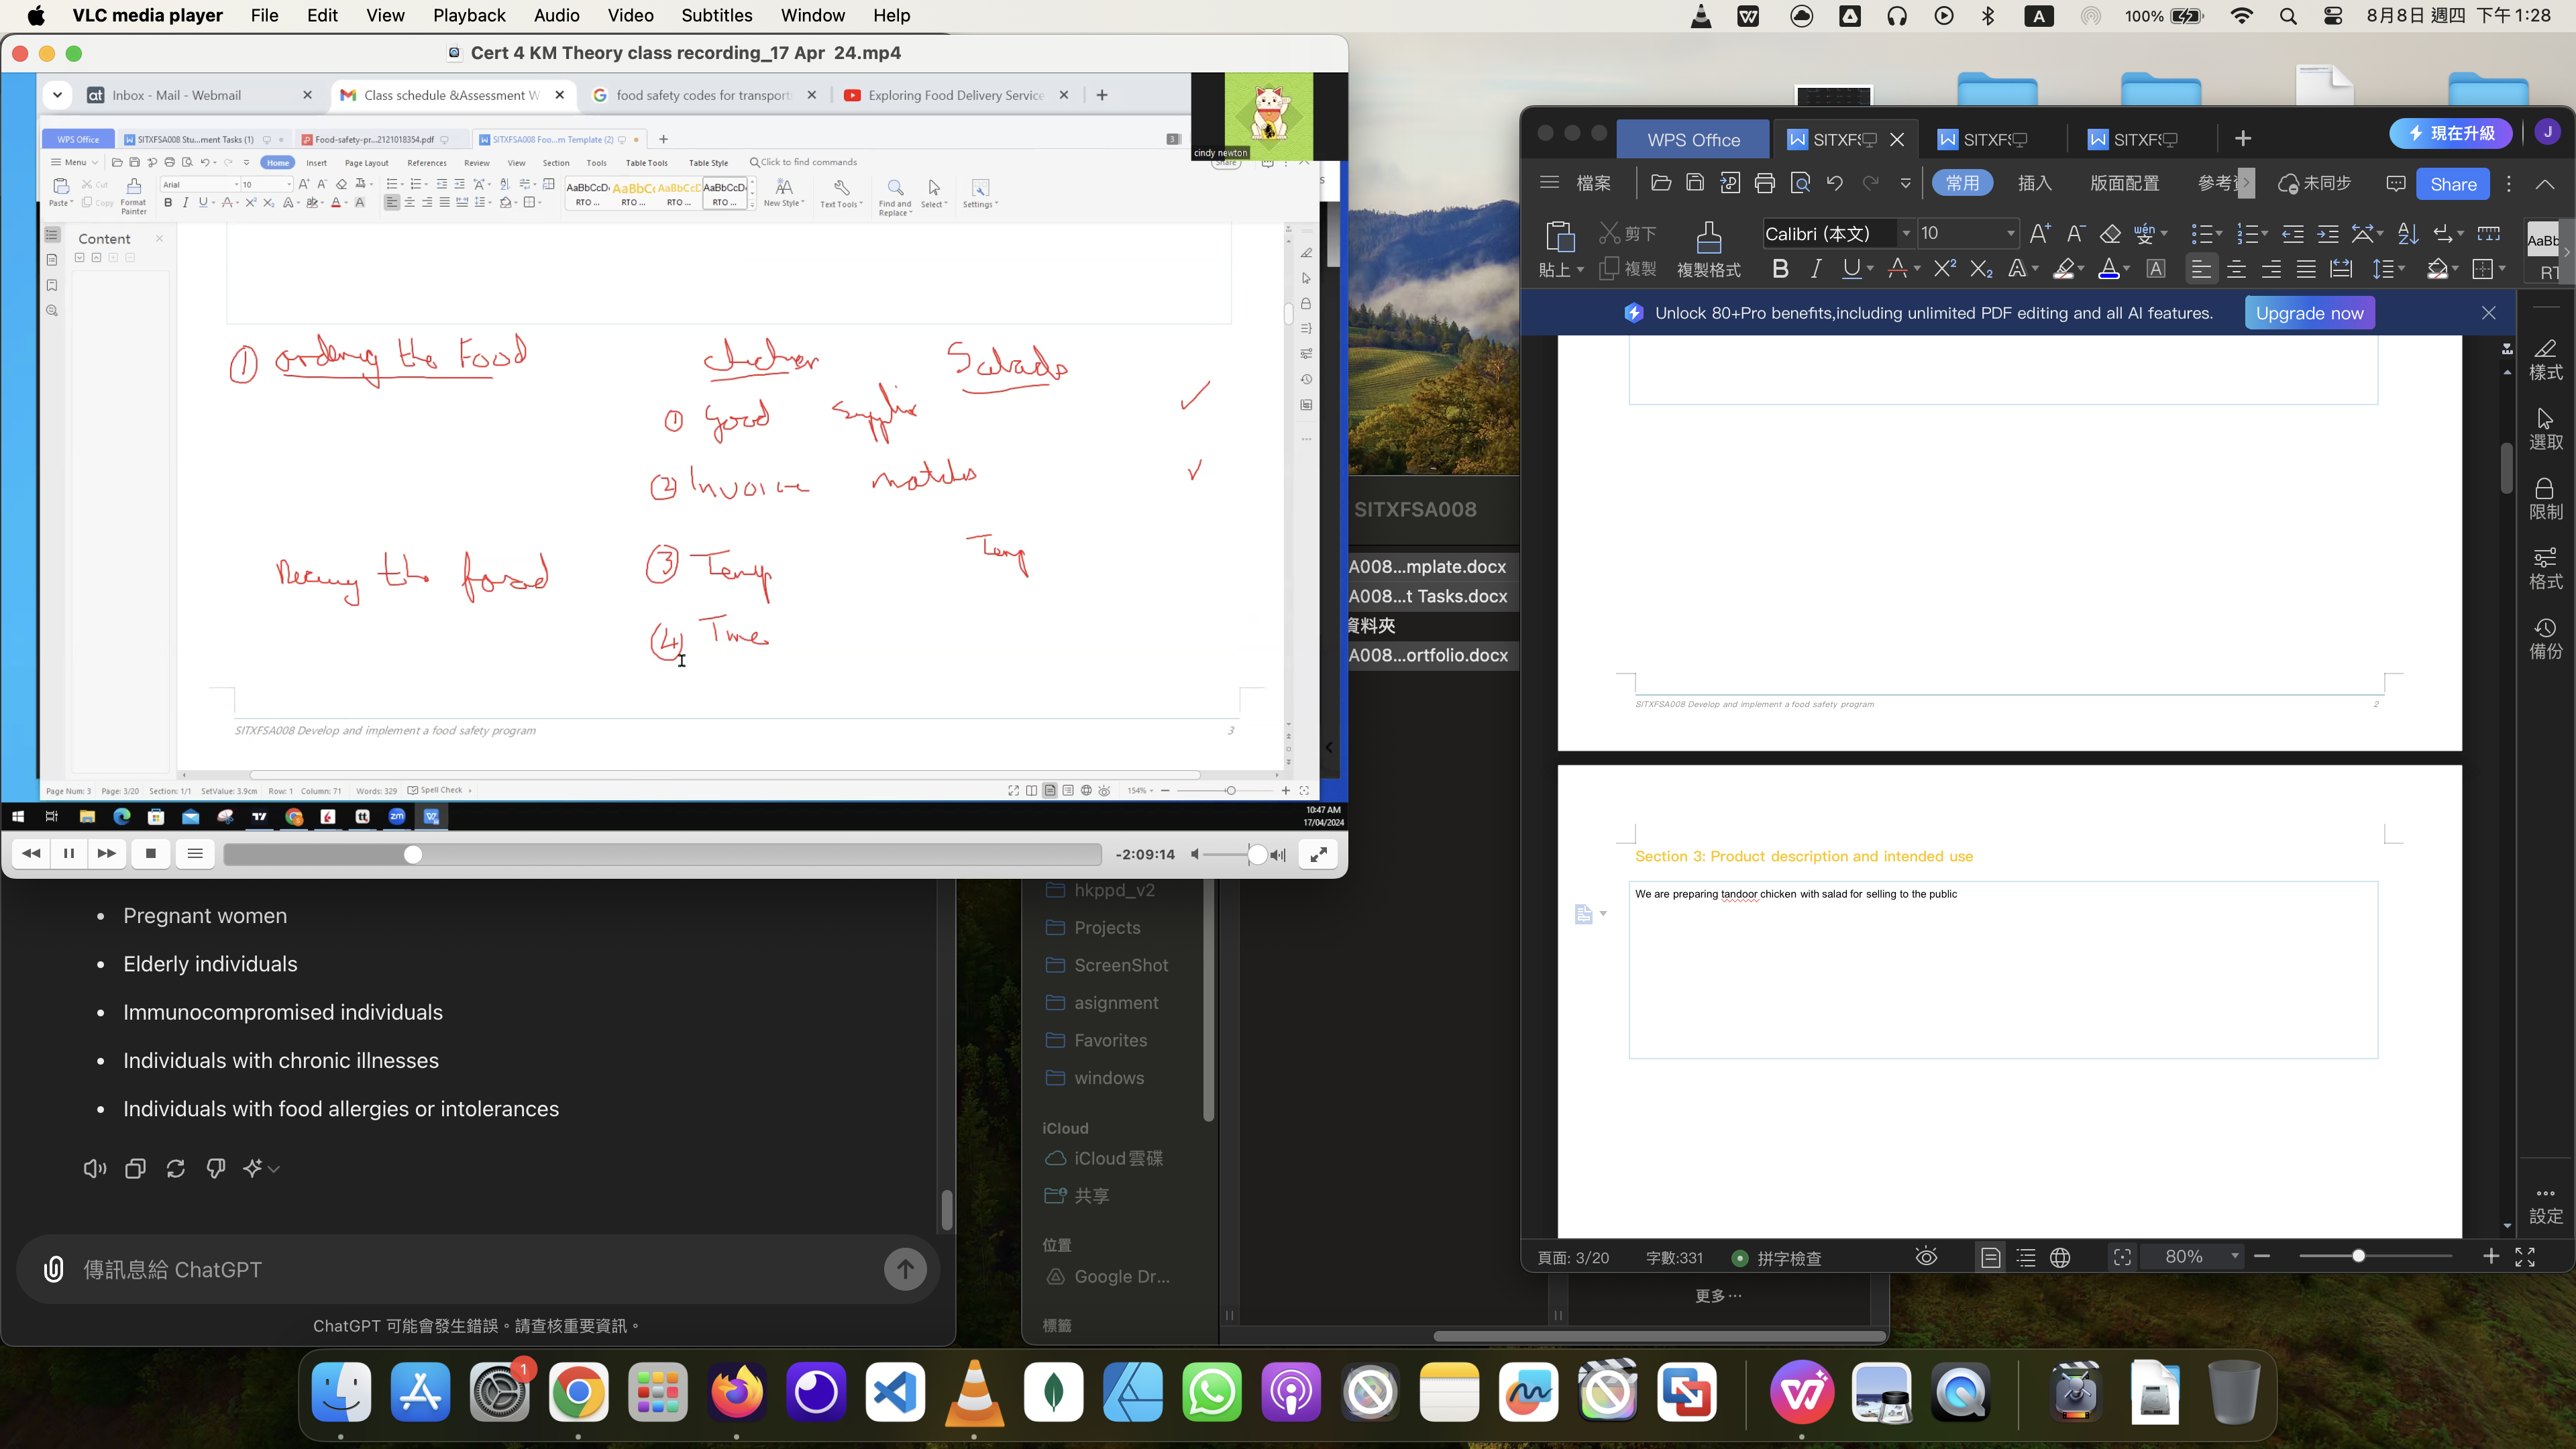Open the 限制 restrict side panel

point(2545,499)
